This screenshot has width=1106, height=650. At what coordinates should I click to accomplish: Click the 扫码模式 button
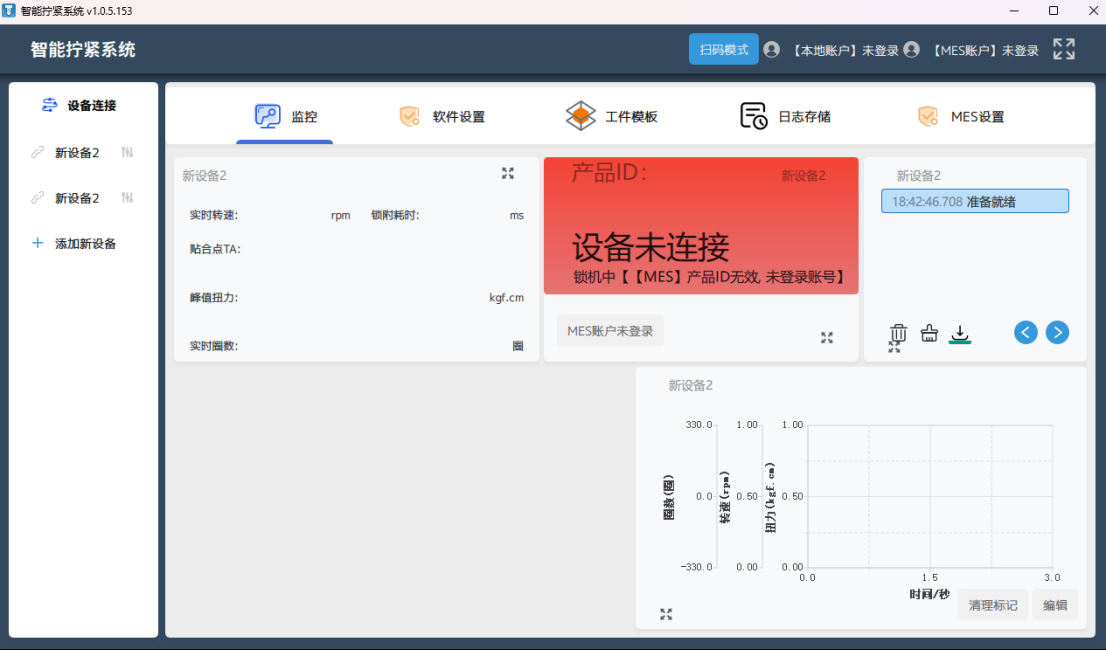tap(724, 49)
